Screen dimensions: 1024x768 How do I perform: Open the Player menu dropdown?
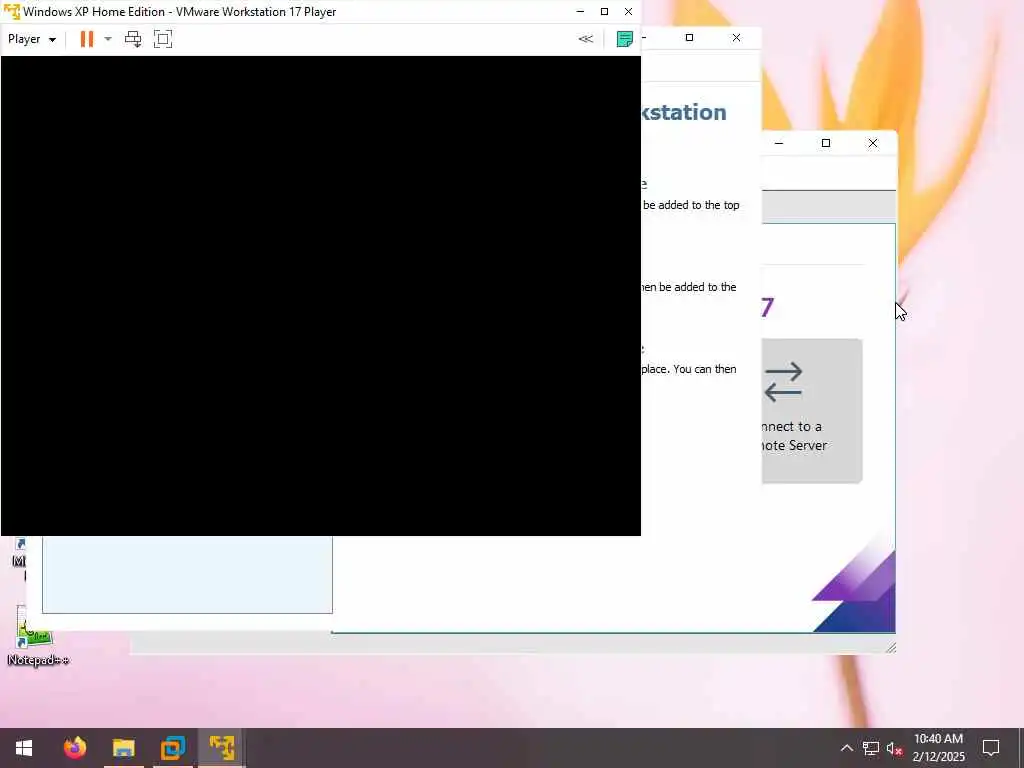[31, 39]
